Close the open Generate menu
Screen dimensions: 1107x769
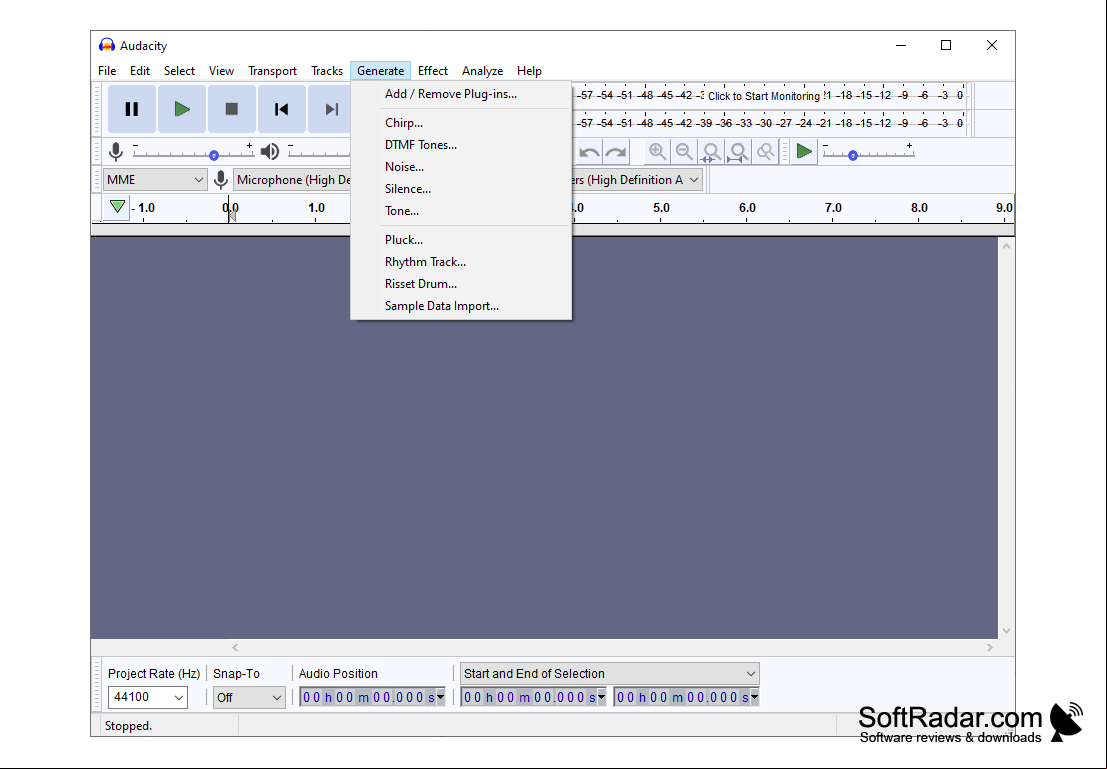[x=381, y=71]
